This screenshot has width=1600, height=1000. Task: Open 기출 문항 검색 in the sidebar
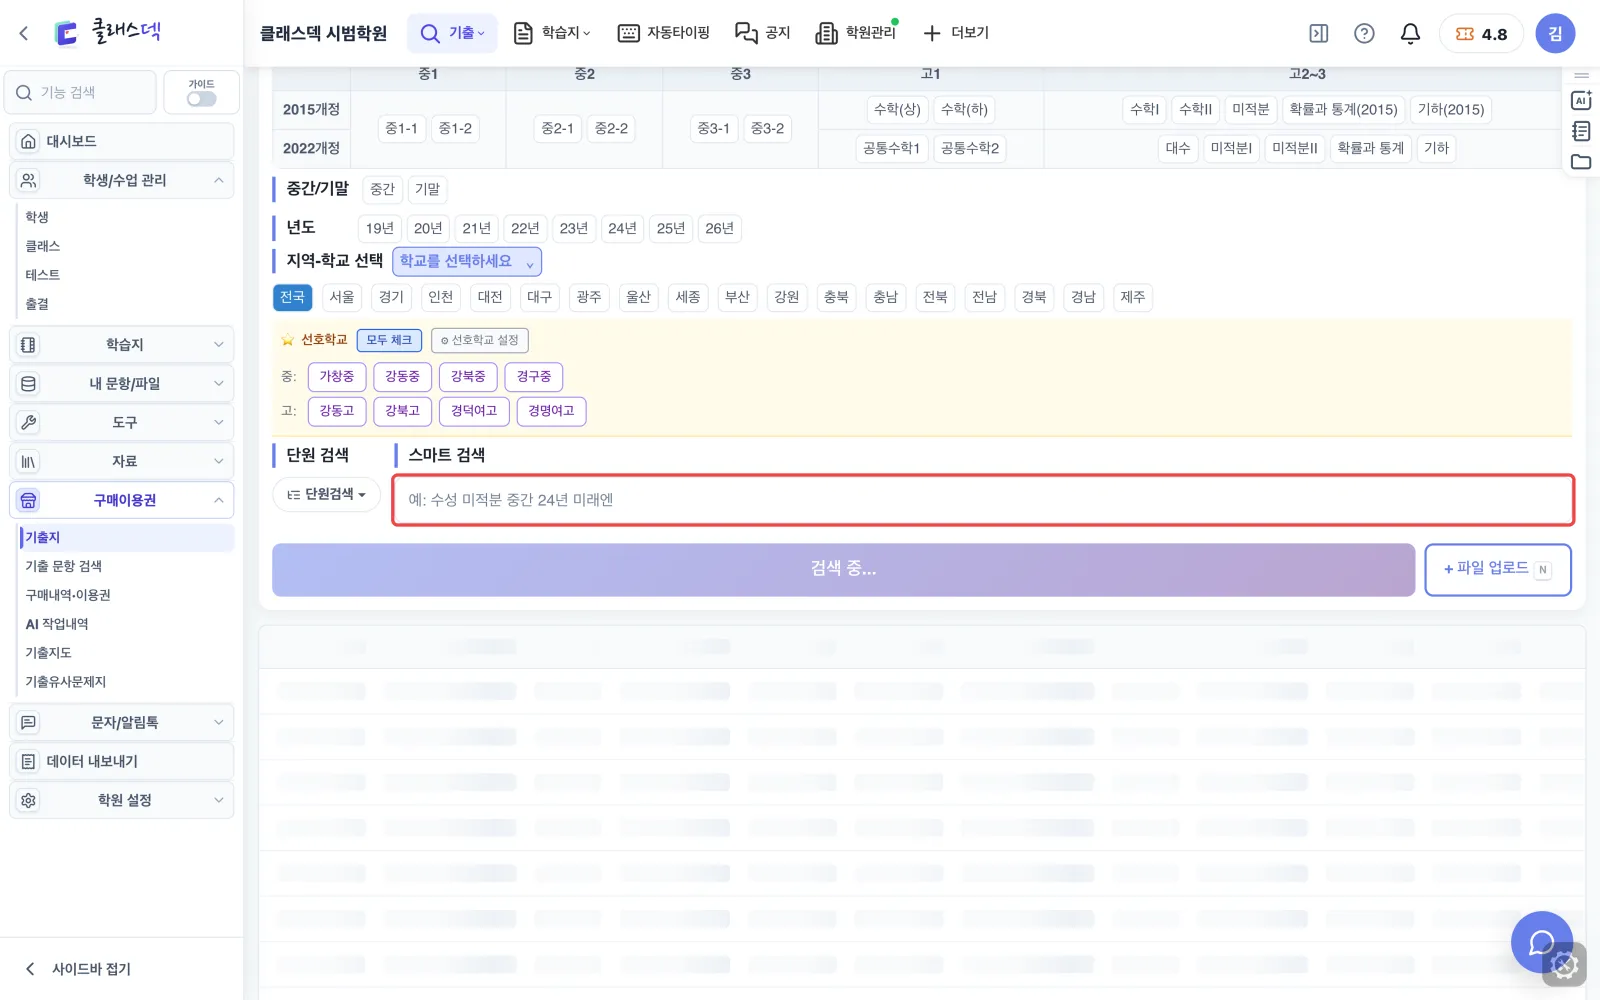point(64,566)
